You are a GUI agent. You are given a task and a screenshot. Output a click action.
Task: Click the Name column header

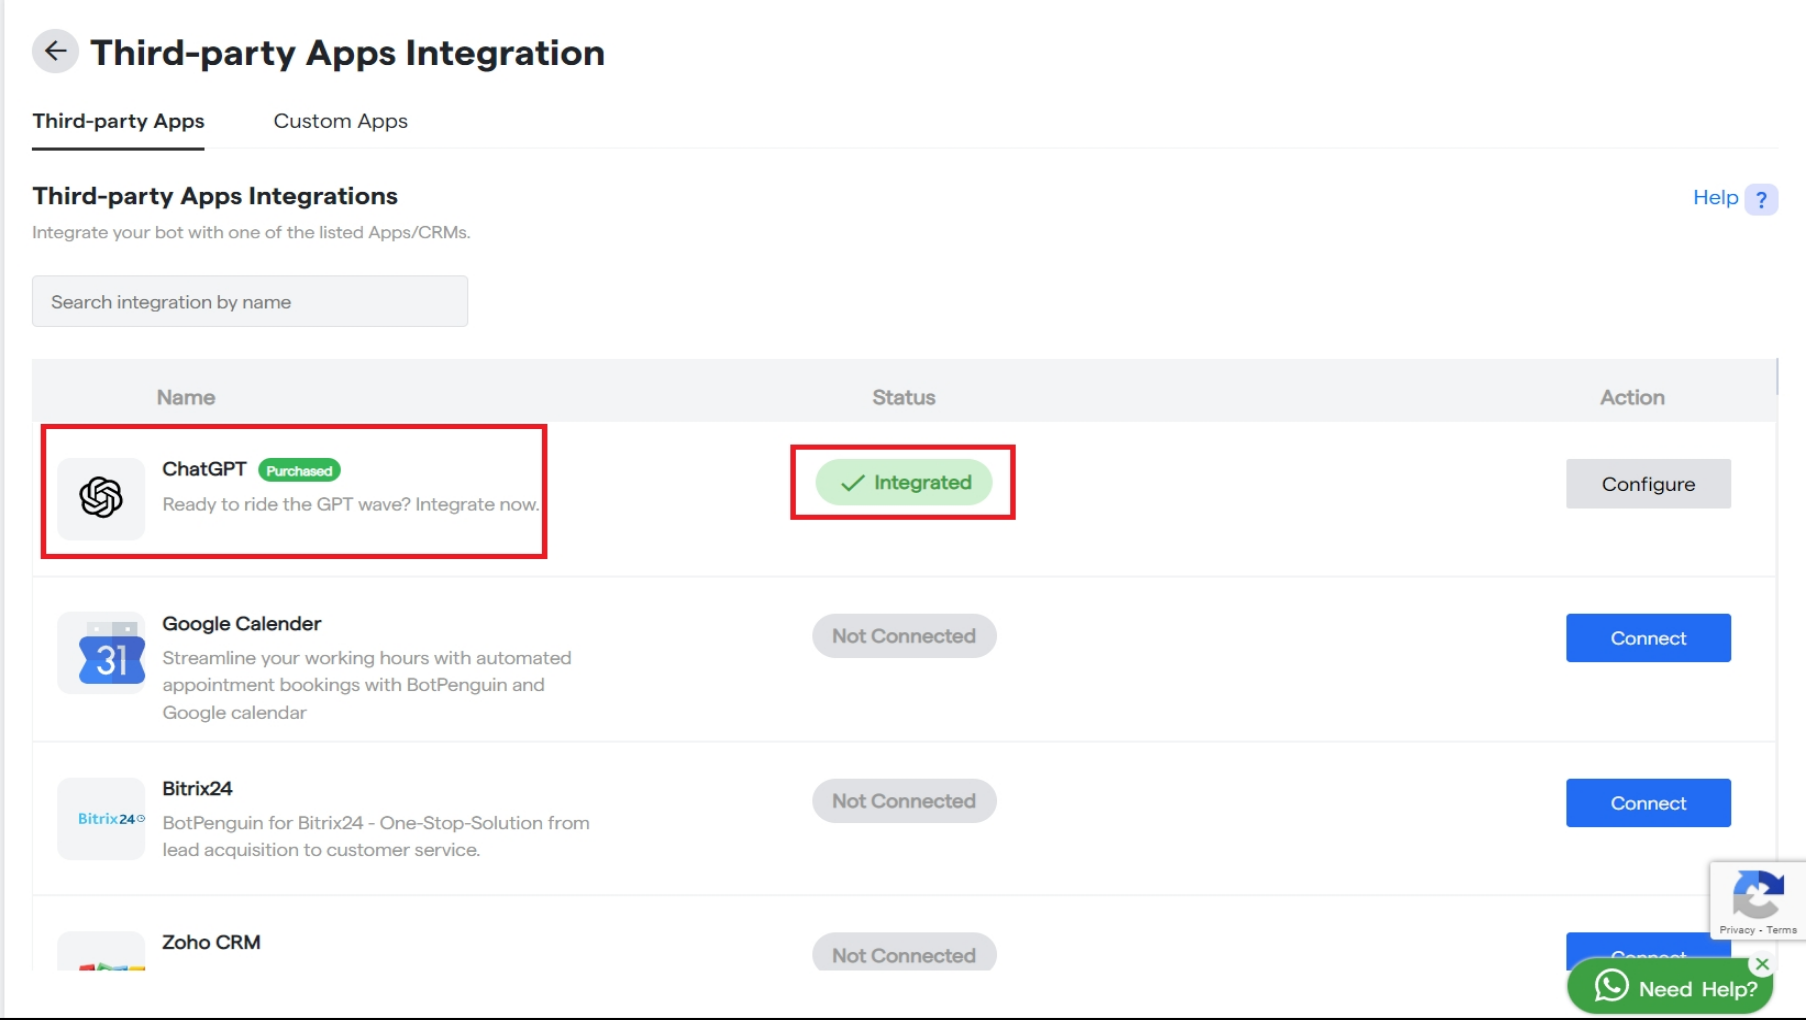point(186,397)
